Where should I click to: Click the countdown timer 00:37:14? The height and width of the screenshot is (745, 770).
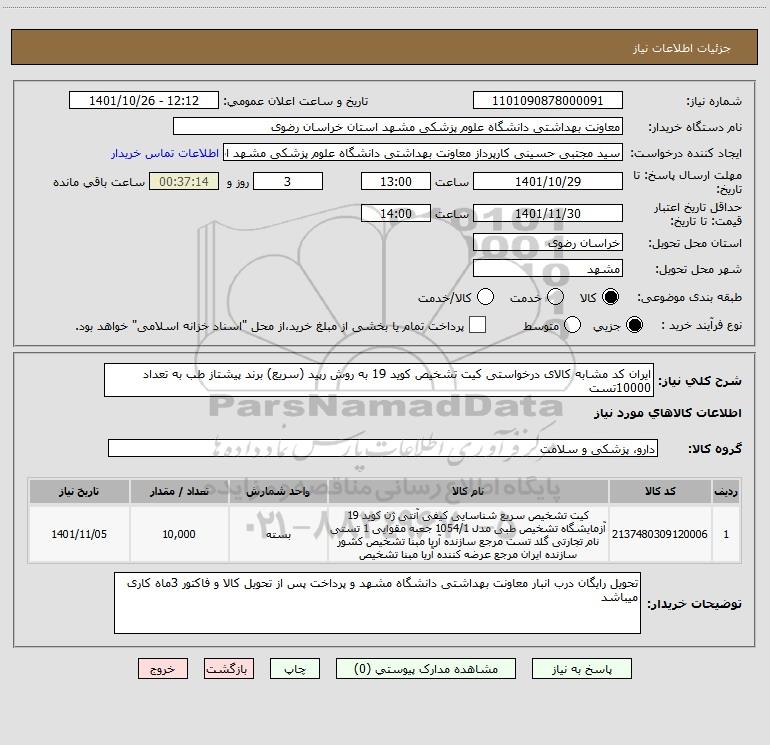click(184, 181)
